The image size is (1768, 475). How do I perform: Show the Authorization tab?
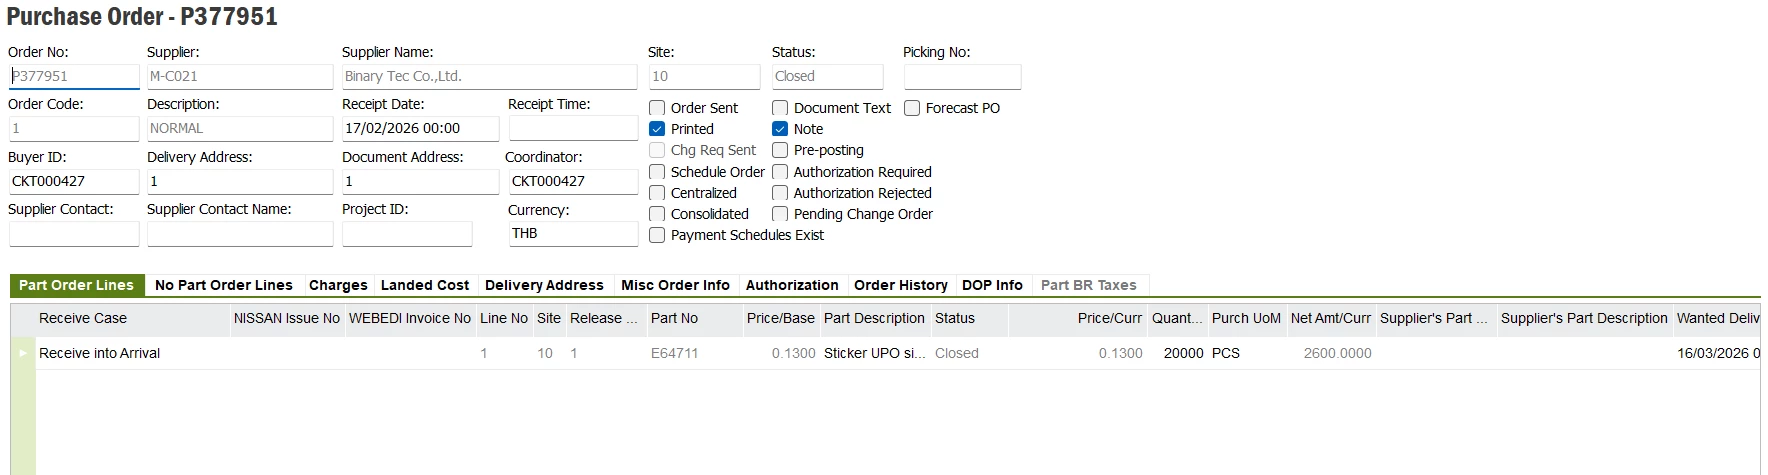[x=792, y=285]
